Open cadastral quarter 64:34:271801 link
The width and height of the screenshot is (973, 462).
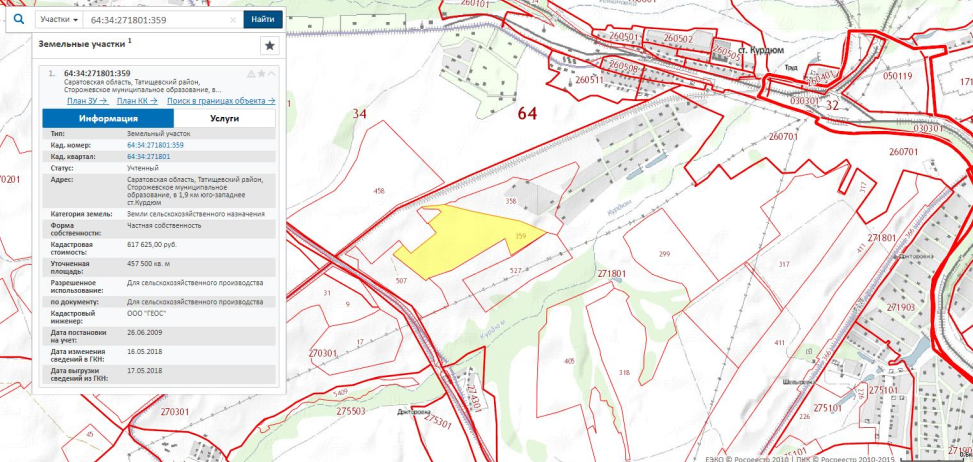tap(148, 157)
